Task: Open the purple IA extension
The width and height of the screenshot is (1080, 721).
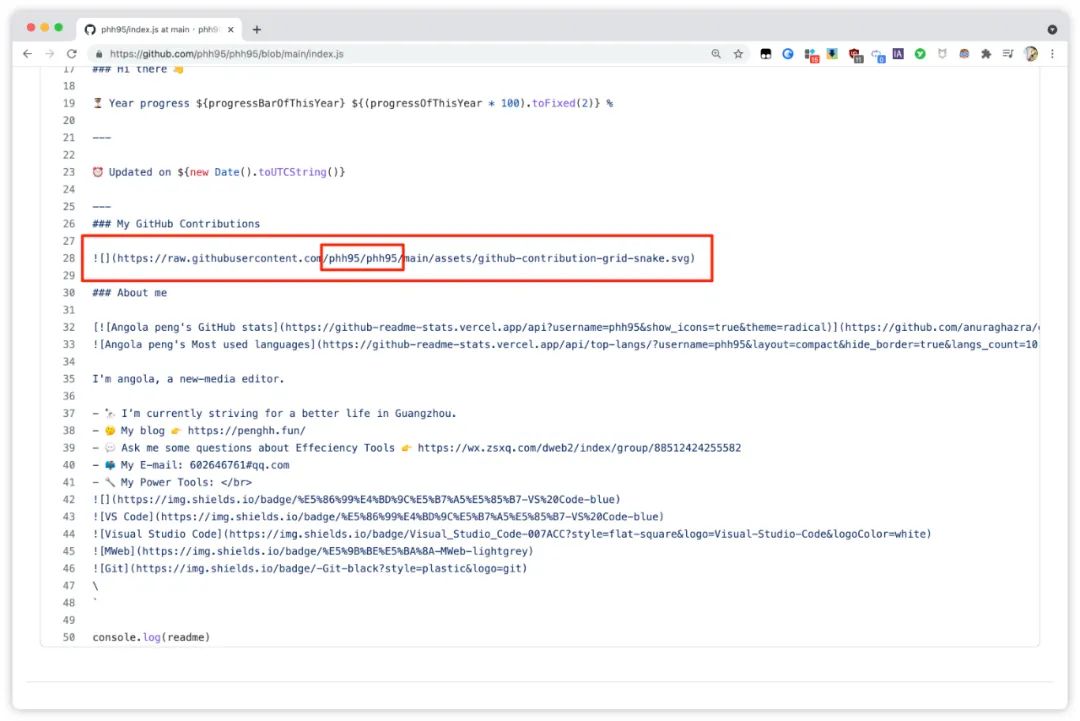Action: click(x=898, y=54)
